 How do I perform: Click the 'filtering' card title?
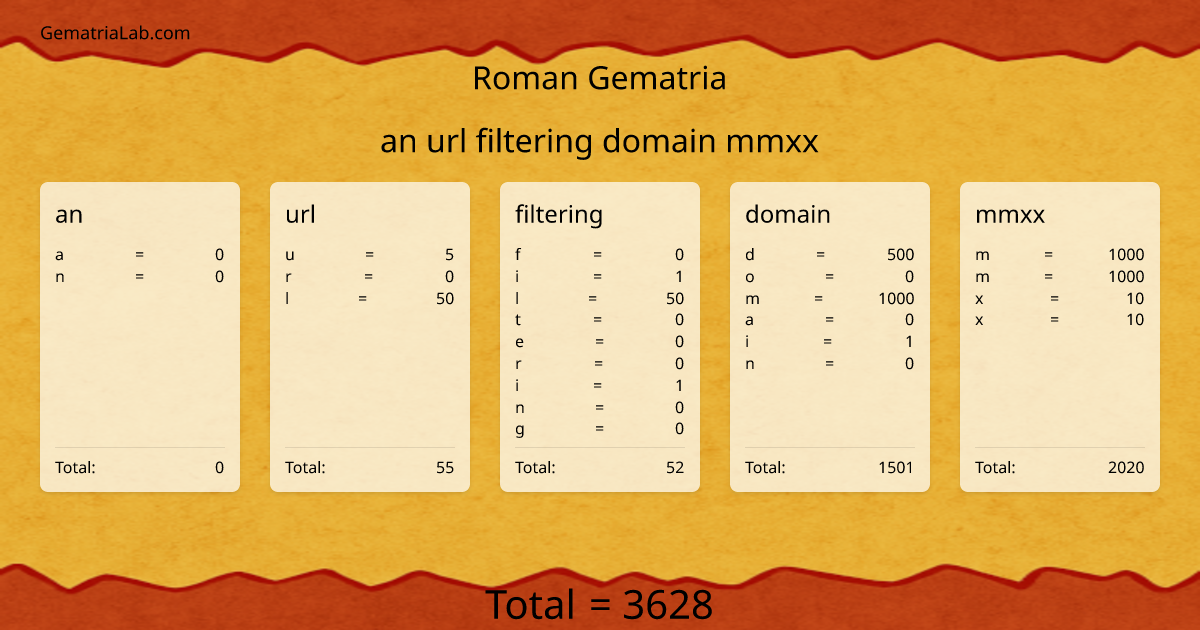559,214
